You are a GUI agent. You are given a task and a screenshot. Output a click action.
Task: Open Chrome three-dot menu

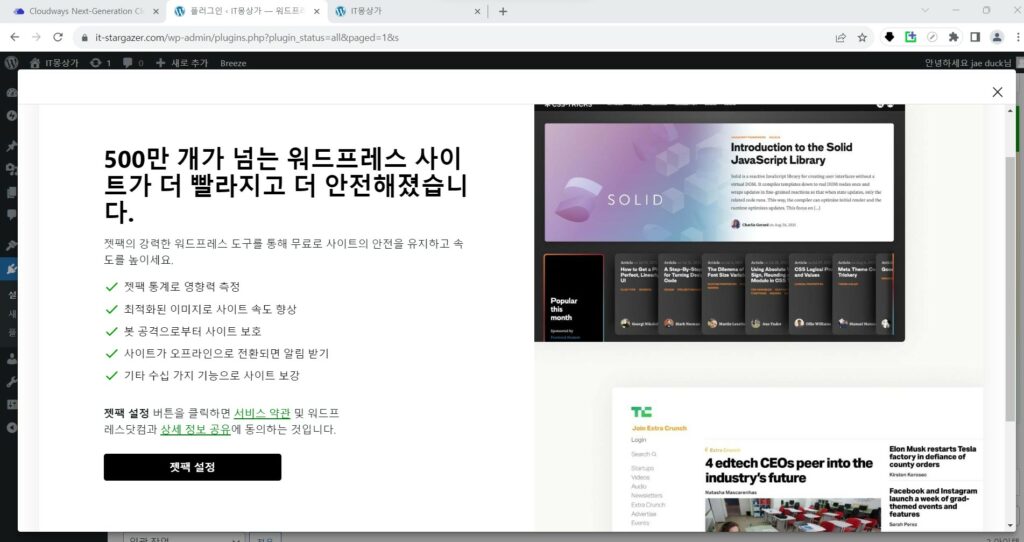coord(1018,37)
